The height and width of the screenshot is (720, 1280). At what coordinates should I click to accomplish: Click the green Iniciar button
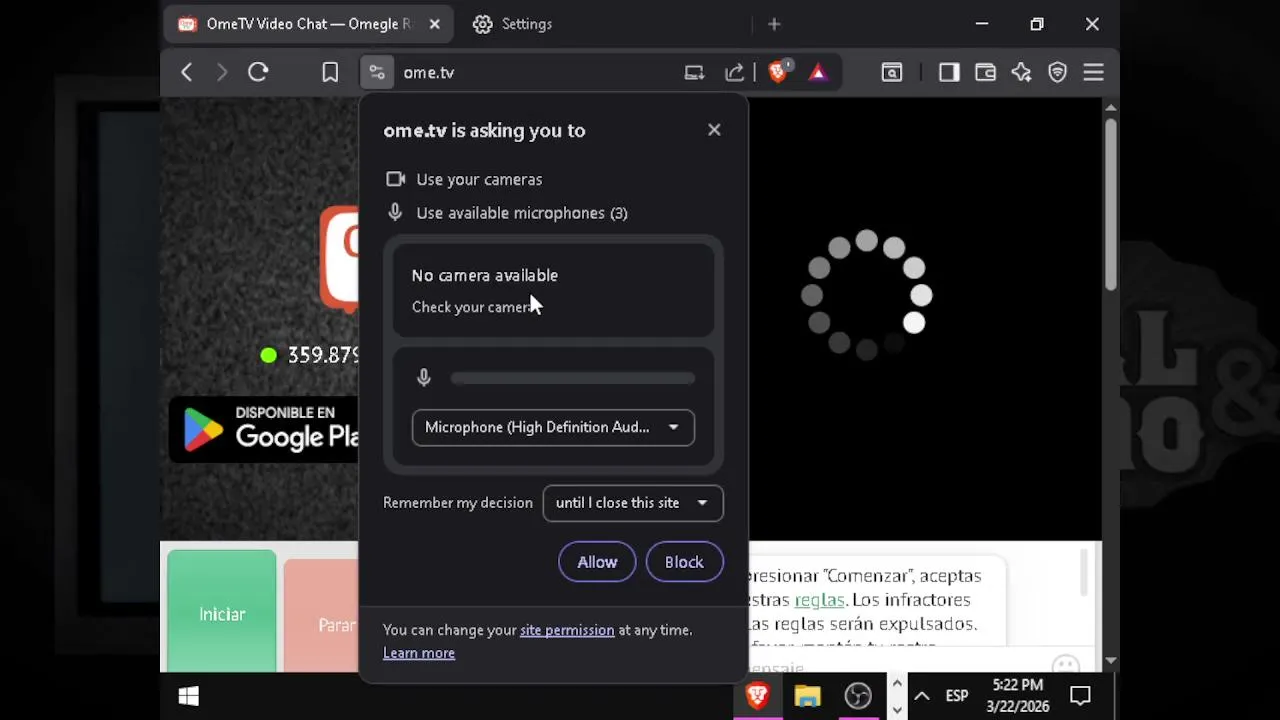coord(222,612)
